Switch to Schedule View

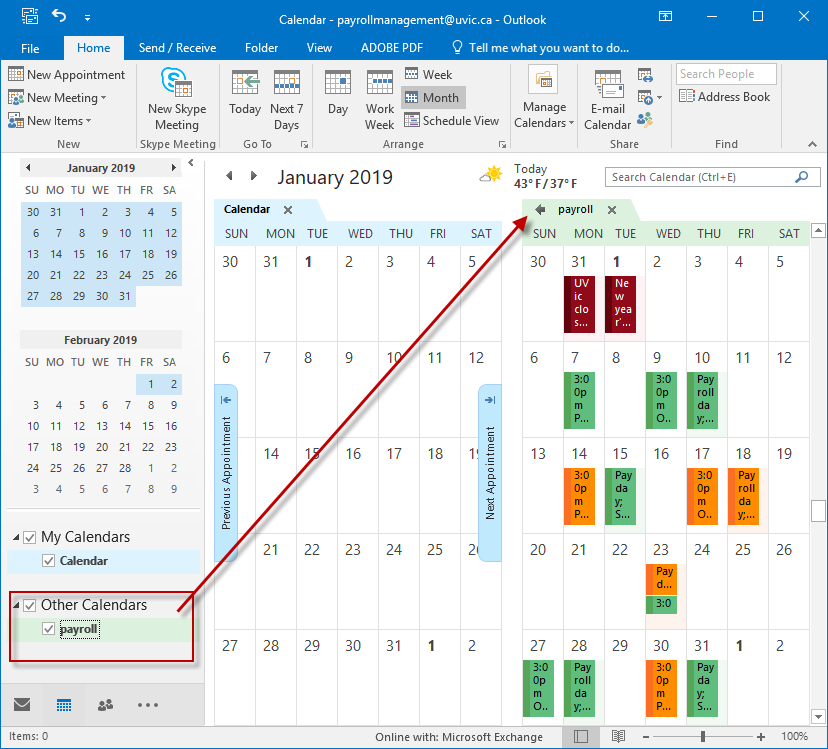tap(452, 121)
